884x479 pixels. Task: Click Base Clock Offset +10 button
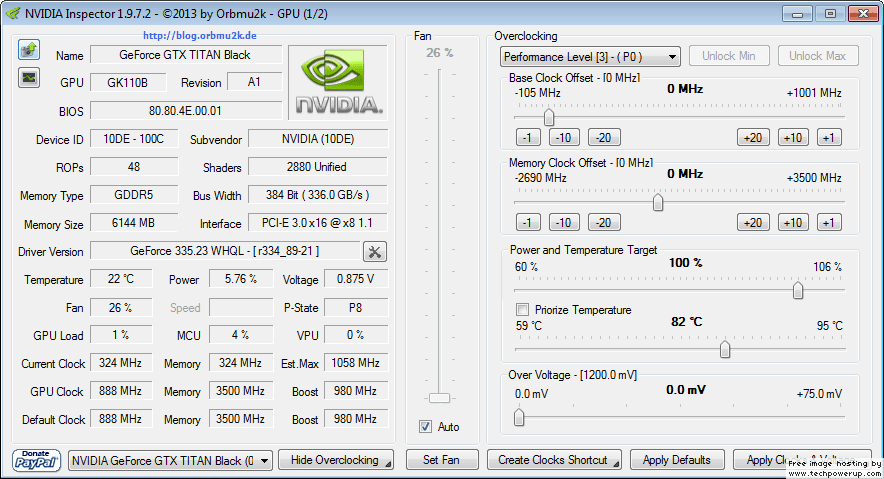coord(793,138)
